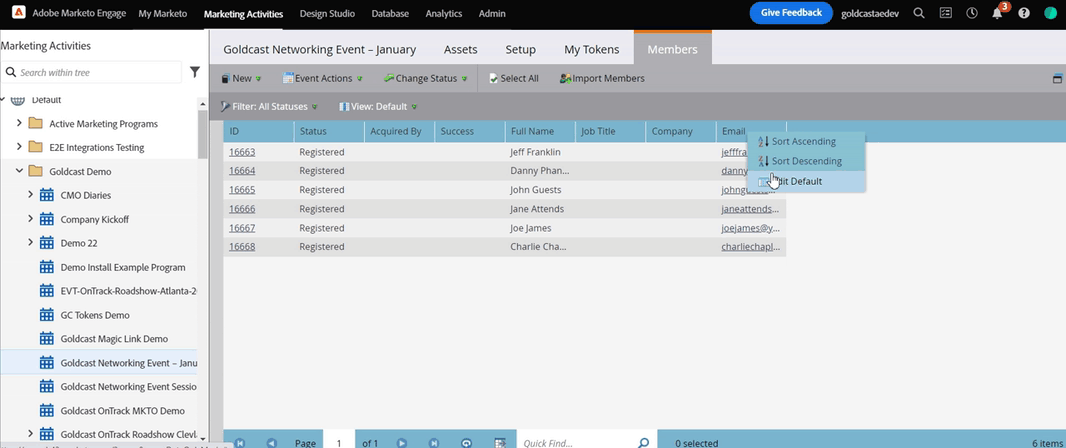
Task: Open the checklist icon in top bar
Action: [x=946, y=14]
